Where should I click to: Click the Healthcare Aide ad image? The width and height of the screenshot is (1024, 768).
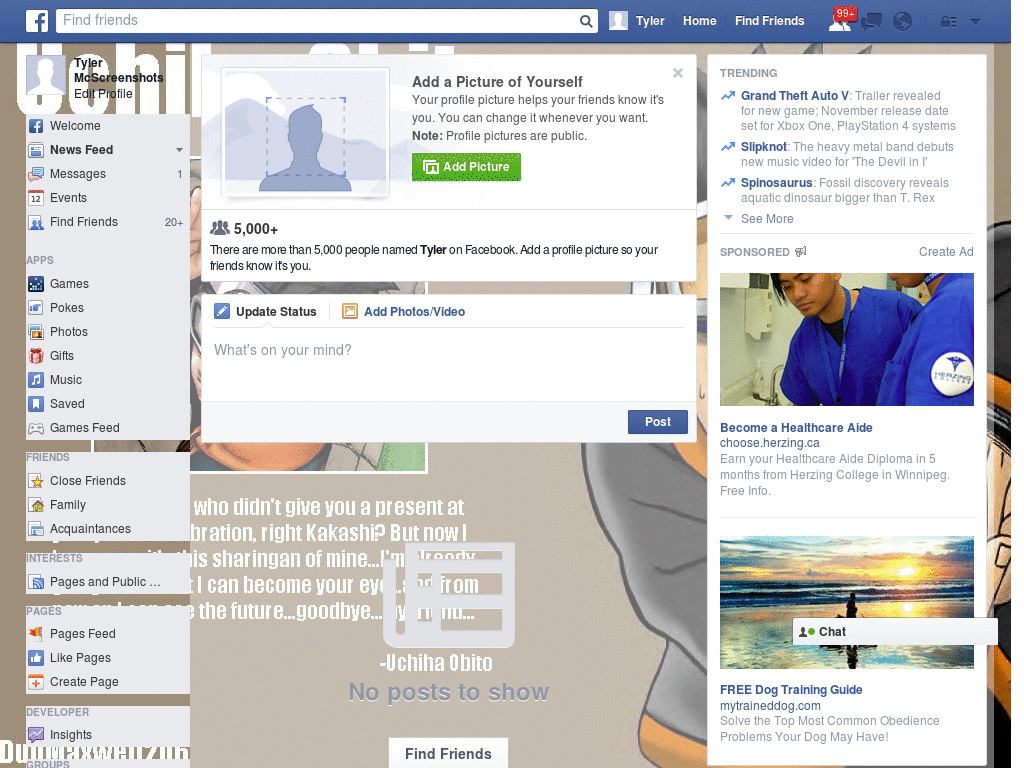(x=846, y=340)
